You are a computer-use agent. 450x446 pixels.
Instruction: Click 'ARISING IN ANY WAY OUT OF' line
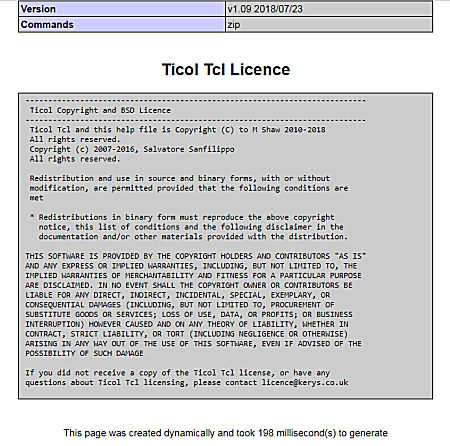pos(193,343)
